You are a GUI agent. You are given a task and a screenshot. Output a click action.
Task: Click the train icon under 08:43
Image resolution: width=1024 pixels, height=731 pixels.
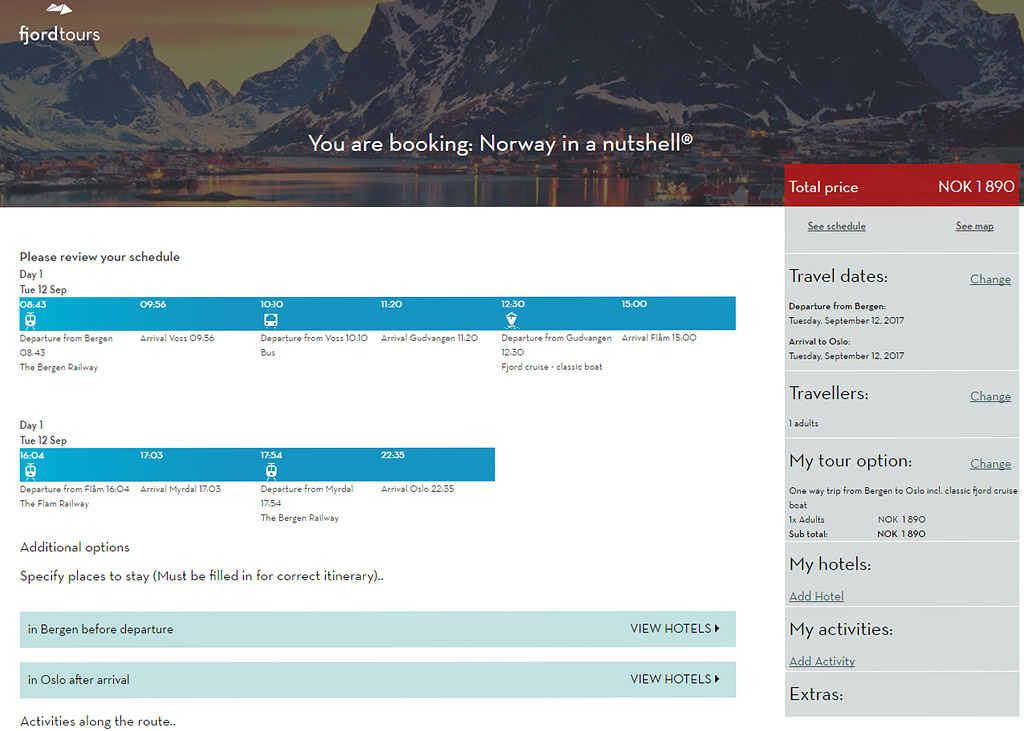click(30, 320)
